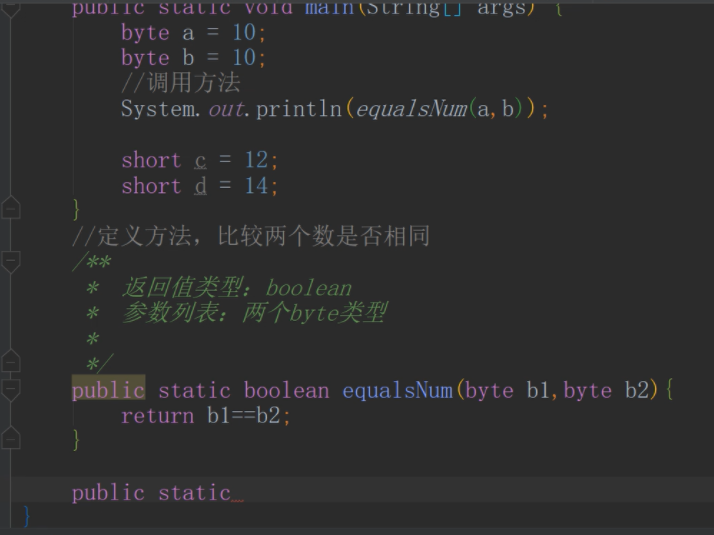The width and height of the screenshot is (714, 535).
Task: Collapse the Javadoc comment fold marker at /**
Action: click(x=10, y=261)
